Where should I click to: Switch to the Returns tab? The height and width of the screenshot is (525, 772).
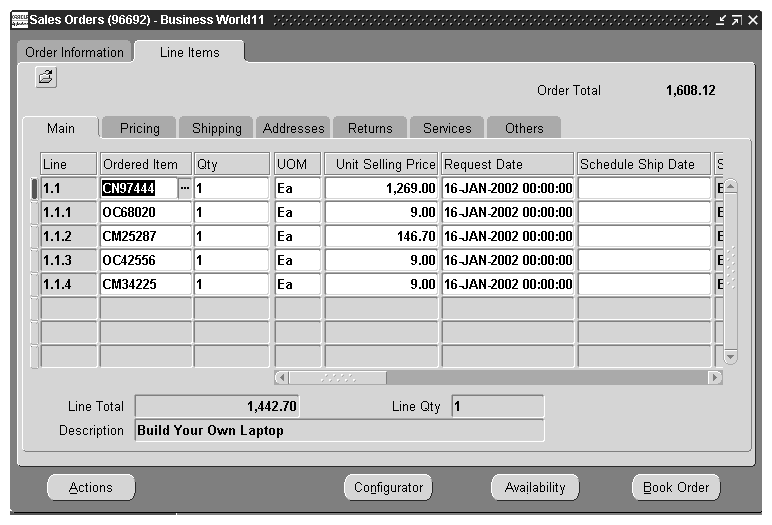coord(370,128)
